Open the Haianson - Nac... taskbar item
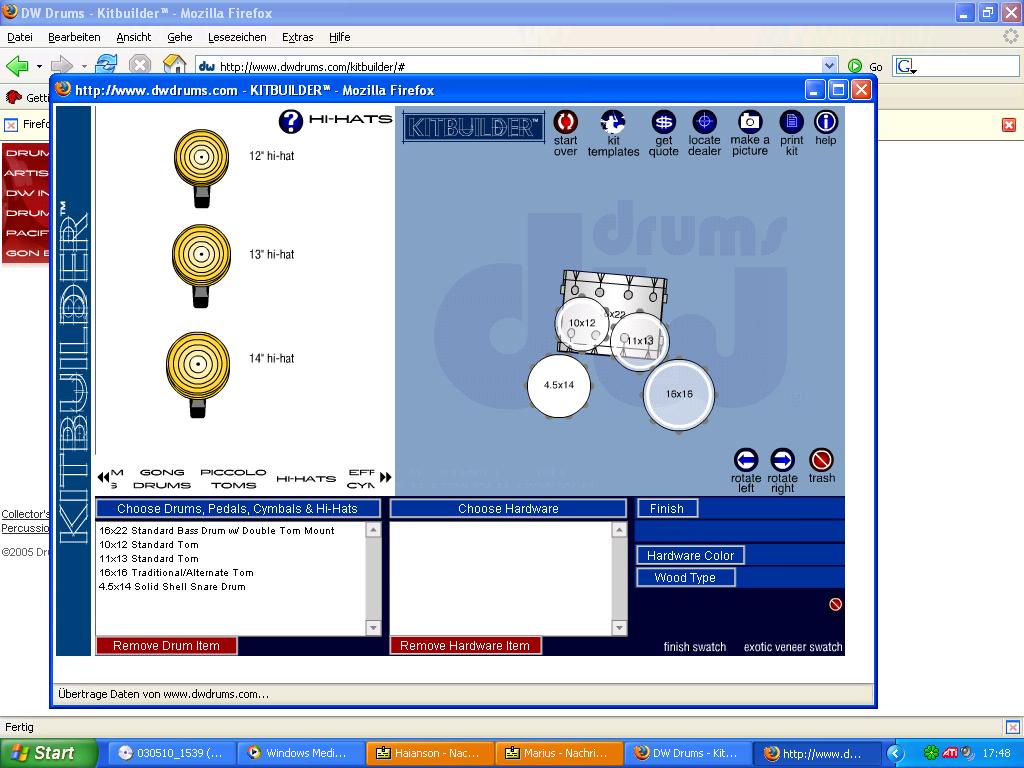 pyautogui.click(x=428, y=753)
